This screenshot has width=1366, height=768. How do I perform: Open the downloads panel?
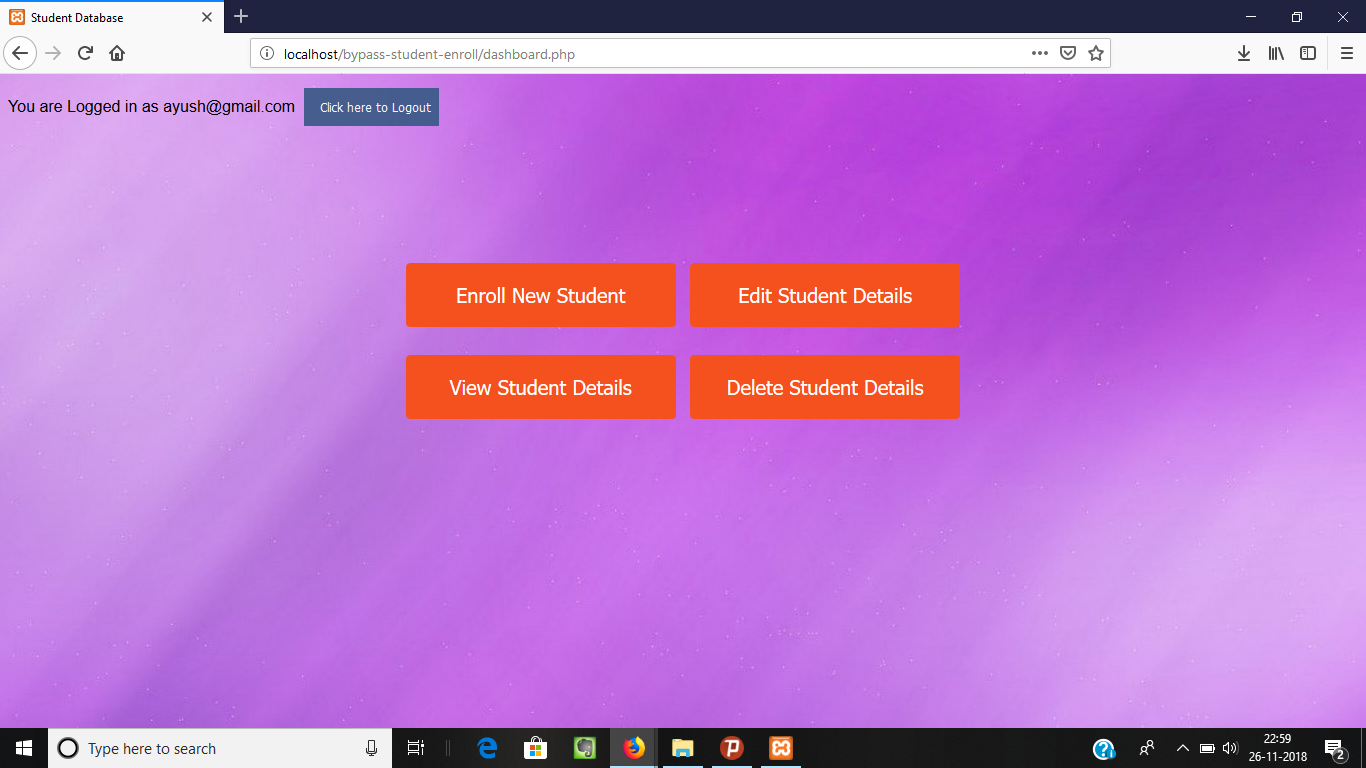pyautogui.click(x=1243, y=53)
